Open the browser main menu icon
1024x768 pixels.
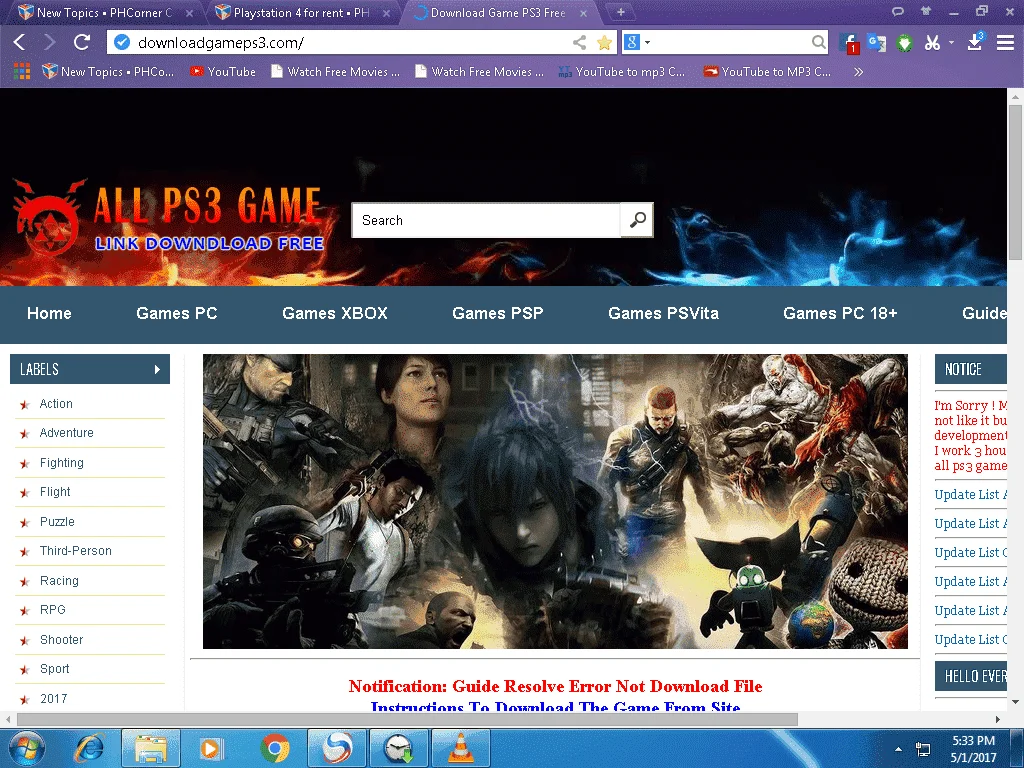[1005, 42]
